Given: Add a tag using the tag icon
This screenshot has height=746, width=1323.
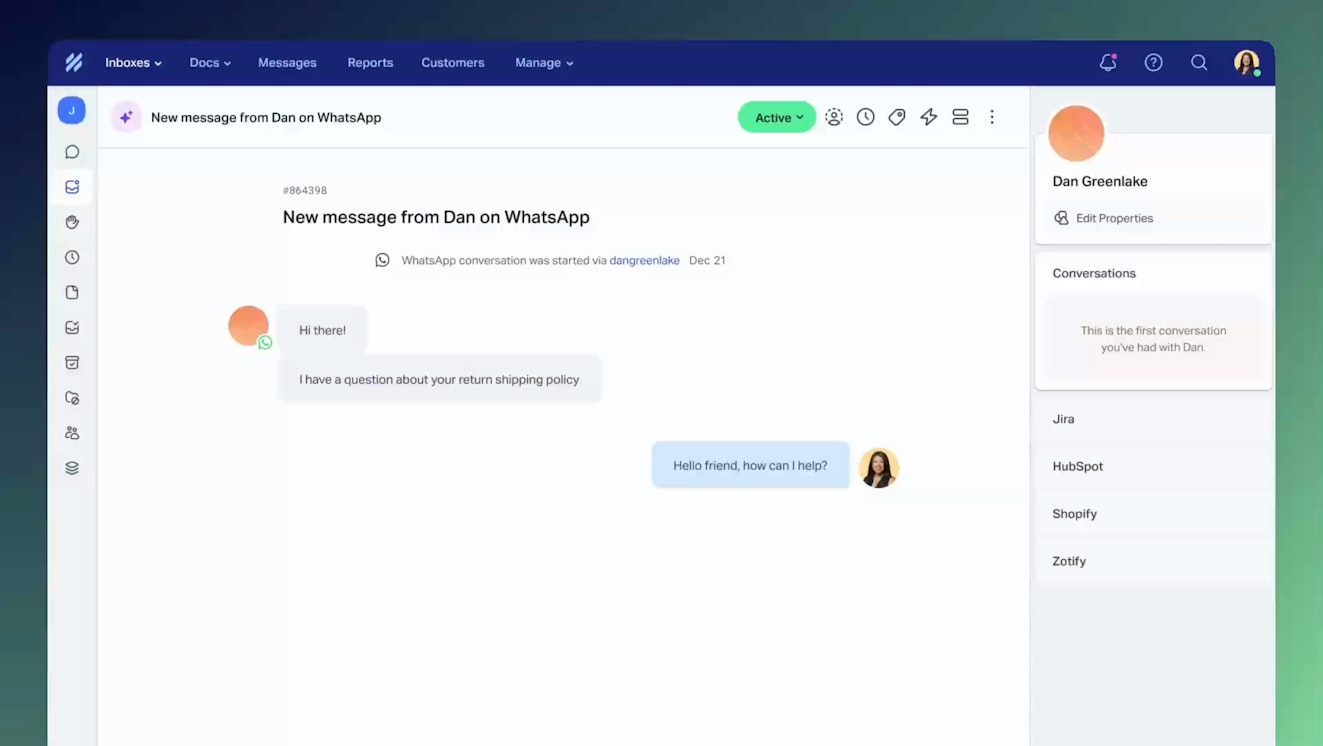Looking at the screenshot, I should click(896, 117).
